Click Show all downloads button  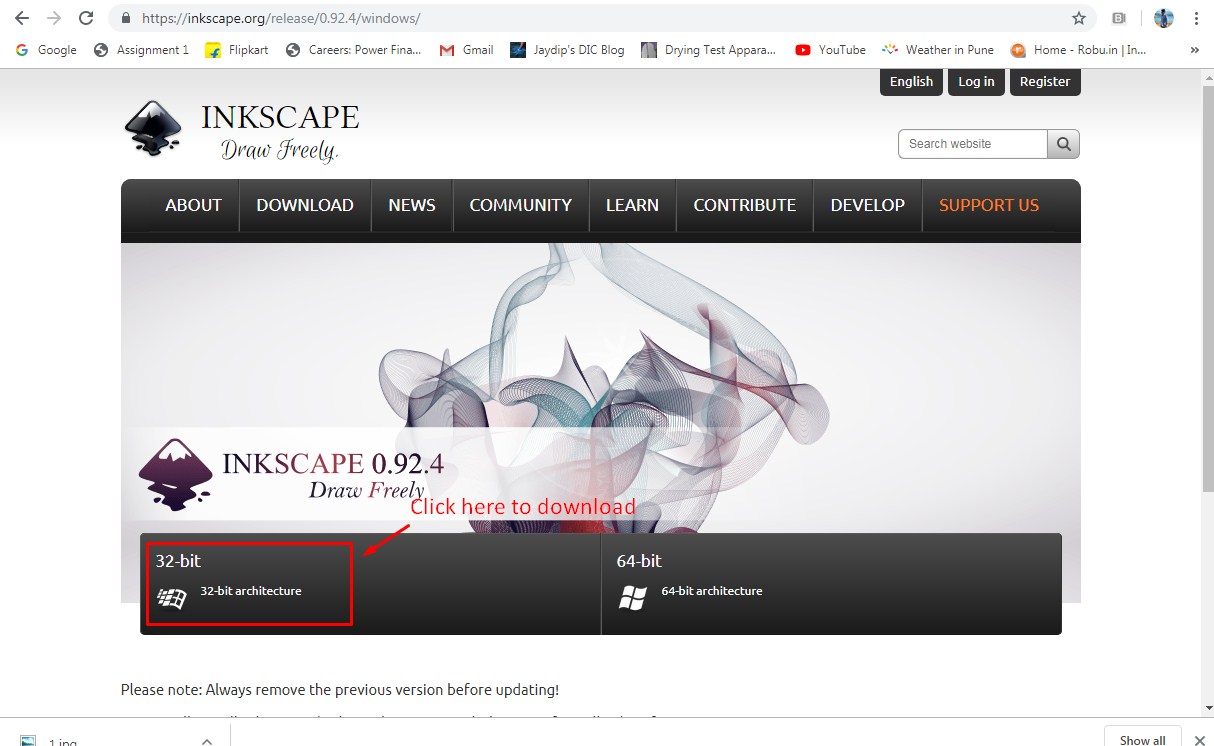1142,738
